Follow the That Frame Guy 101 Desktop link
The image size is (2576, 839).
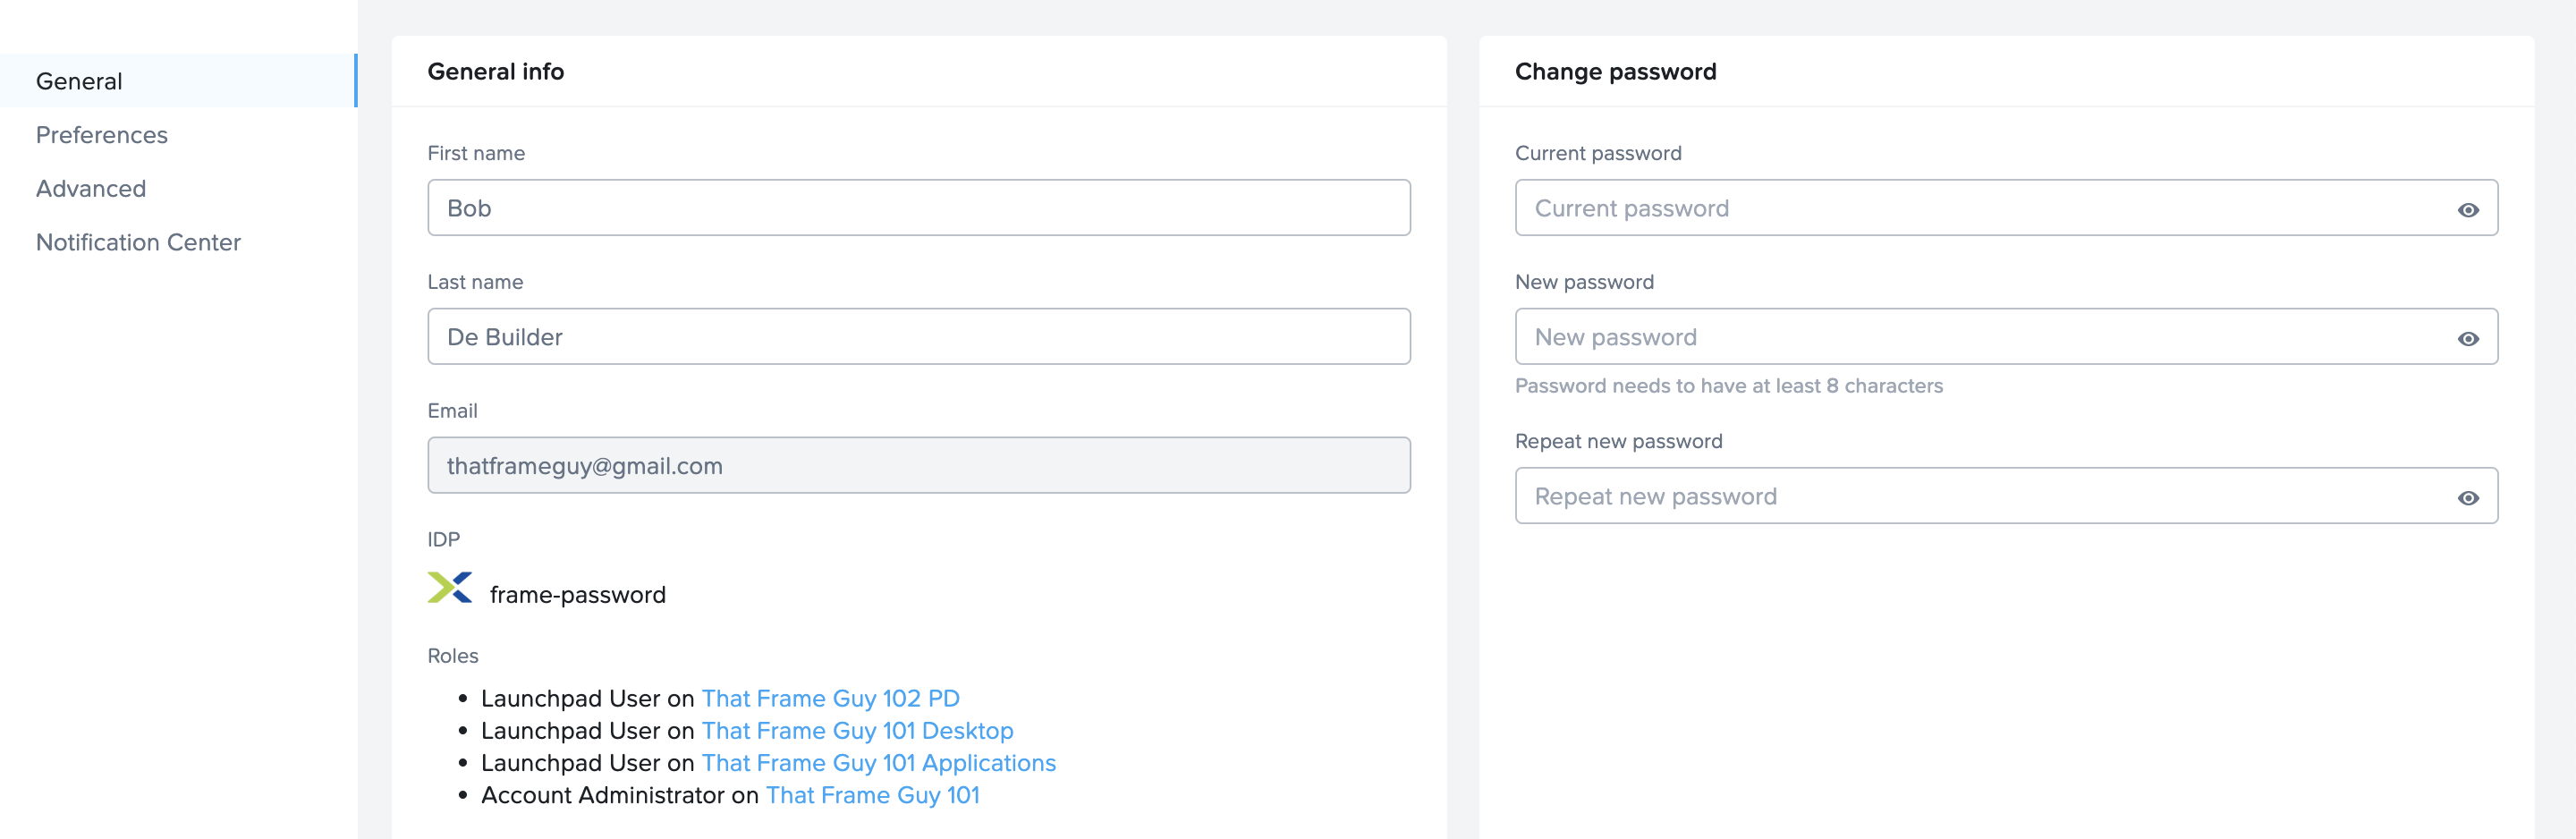click(x=857, y=731)
